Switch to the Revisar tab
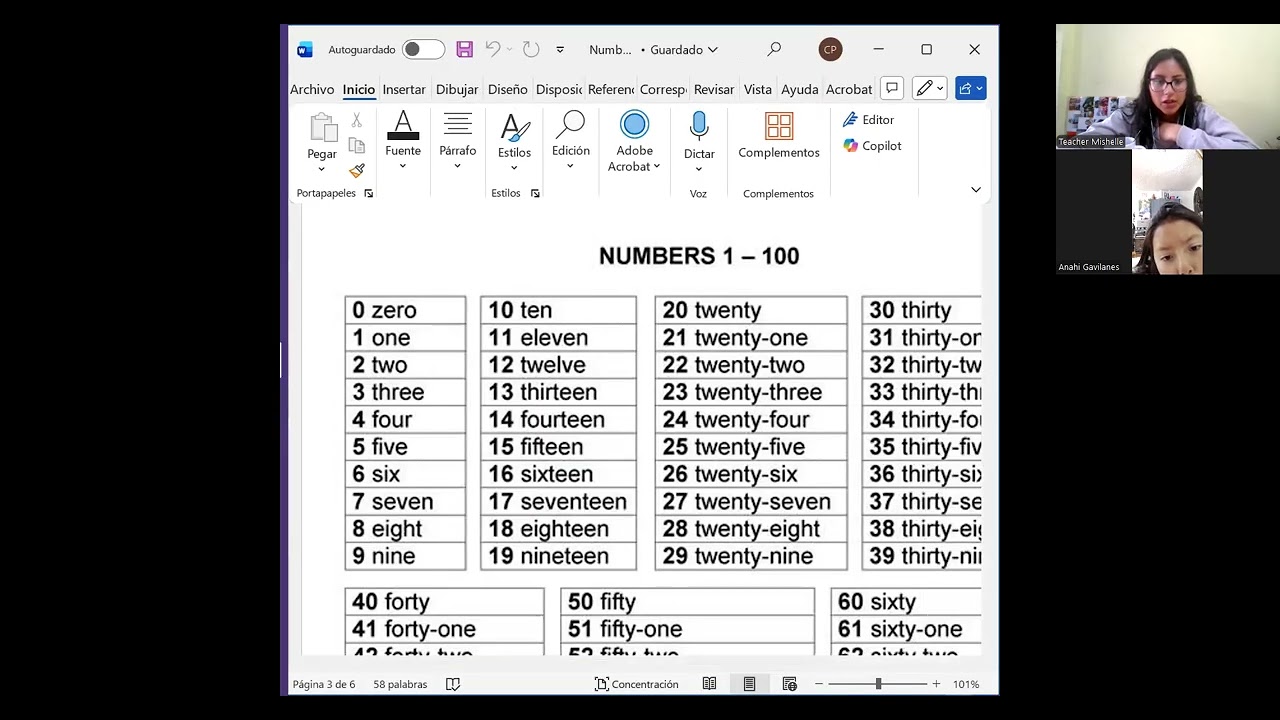Viewport: 1280px width, 720px height. click(x=714, y=89)
